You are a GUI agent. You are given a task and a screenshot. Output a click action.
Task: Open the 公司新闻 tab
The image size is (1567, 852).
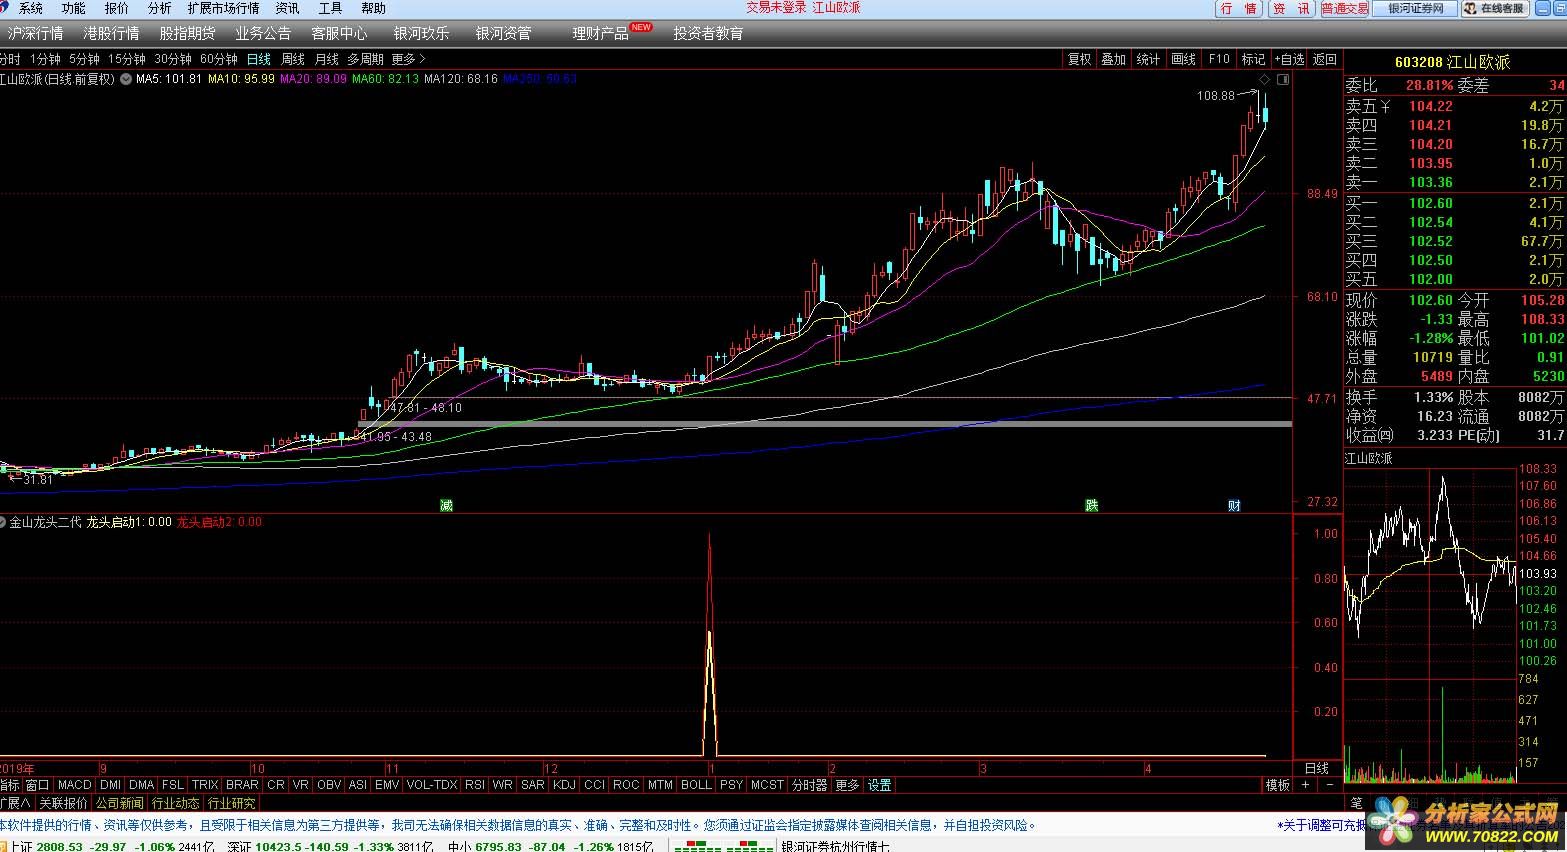pyautogui.click(x=120, y=803)
